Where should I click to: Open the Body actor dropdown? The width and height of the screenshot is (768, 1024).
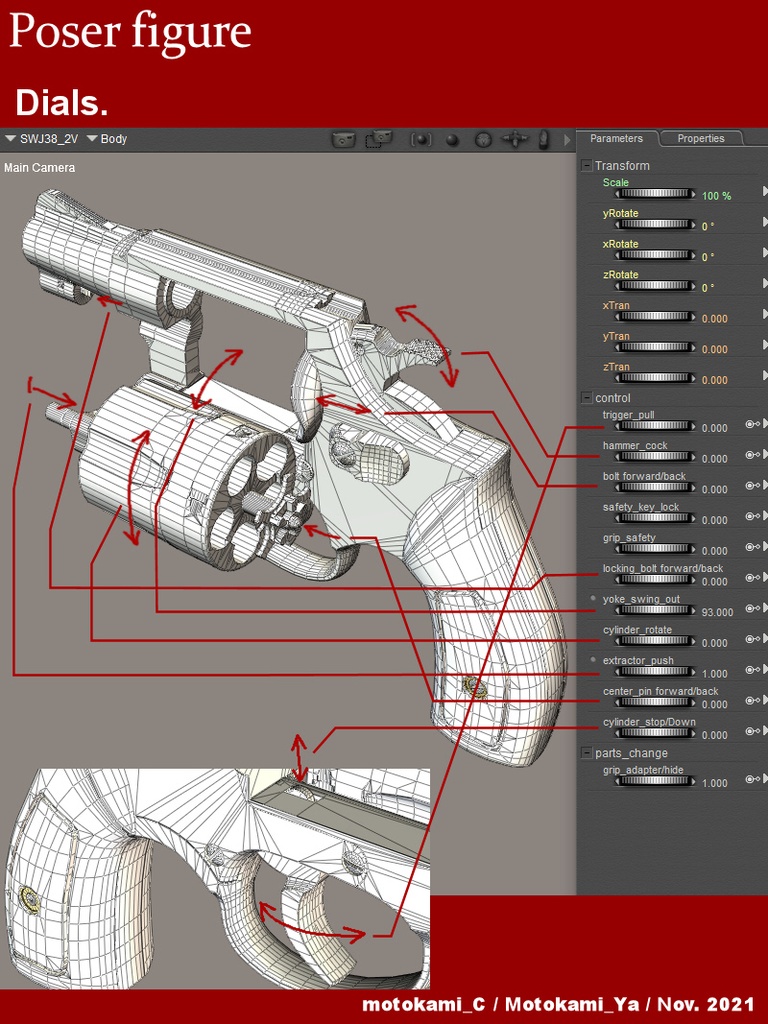(x=107, y=139)
